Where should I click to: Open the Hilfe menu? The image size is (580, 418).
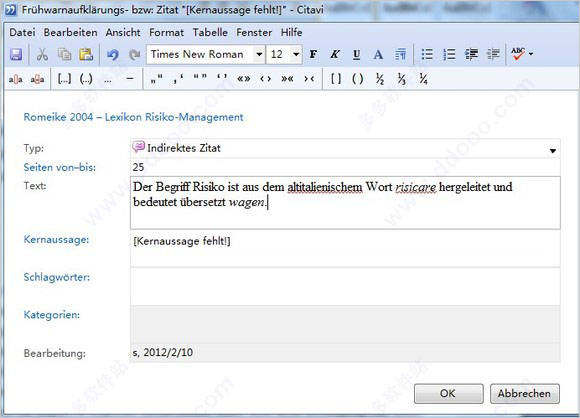click(x=291, y=33)
